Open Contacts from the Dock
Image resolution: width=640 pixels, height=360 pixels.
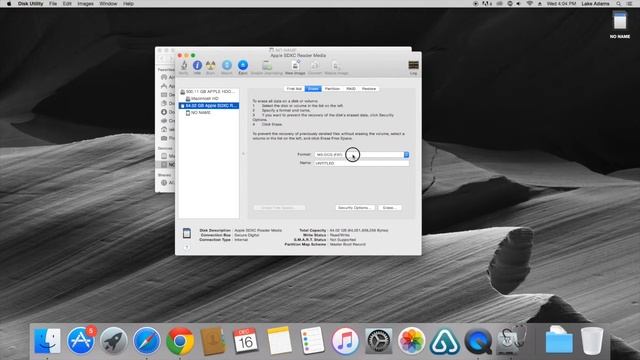(x=213, y=340)
